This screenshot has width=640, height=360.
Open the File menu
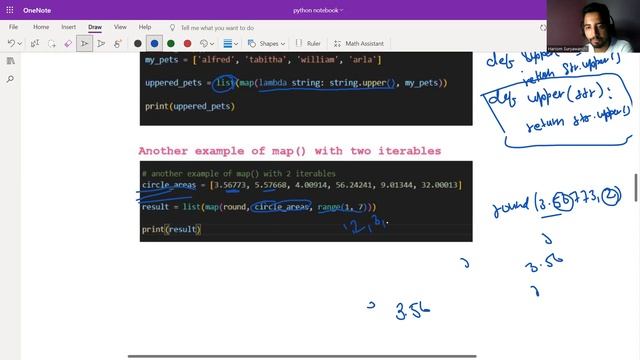pyautogui.click(x=13, y=27)
